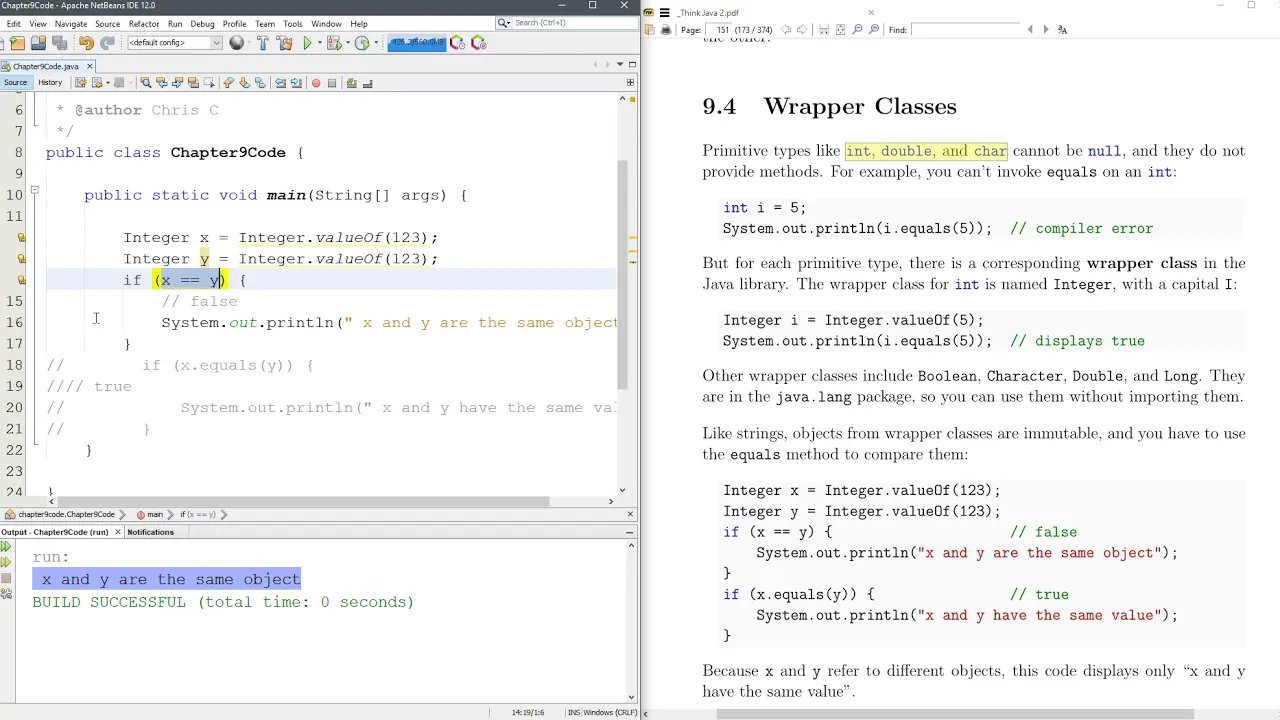Click the PDF viewer hamburger menu icon

click(x=664, y=13)
